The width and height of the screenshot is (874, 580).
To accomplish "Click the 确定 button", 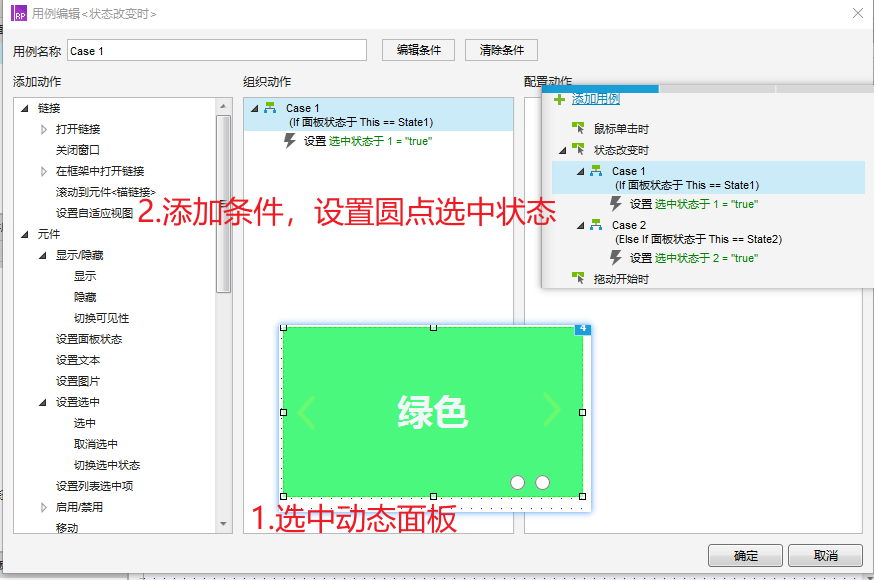I will pyautogui.click(x=745, y=555).
